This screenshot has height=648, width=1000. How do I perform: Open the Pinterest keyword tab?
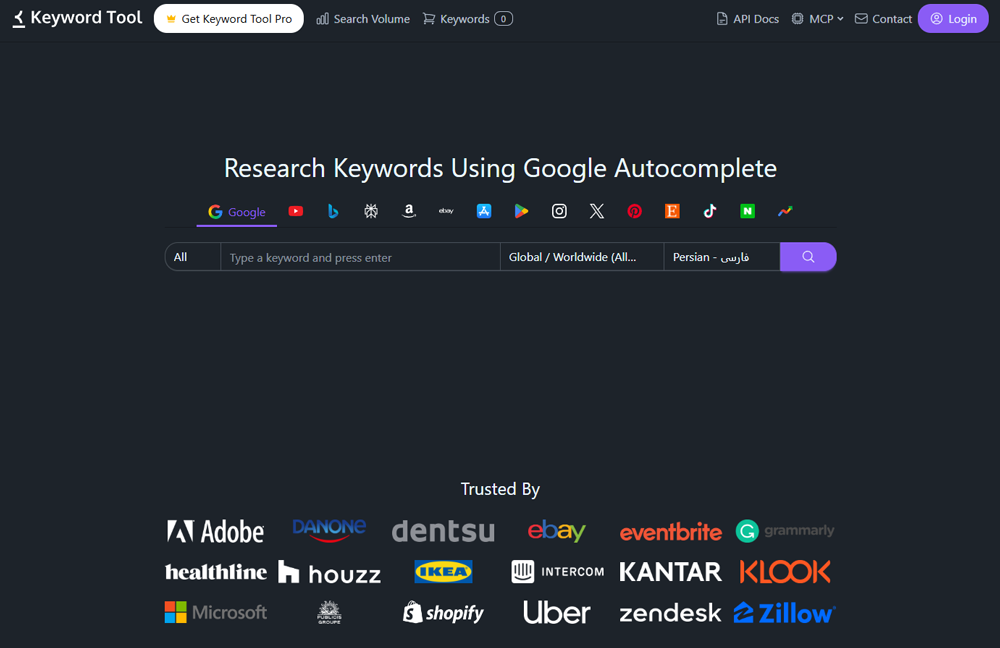[x=635, y=211]
